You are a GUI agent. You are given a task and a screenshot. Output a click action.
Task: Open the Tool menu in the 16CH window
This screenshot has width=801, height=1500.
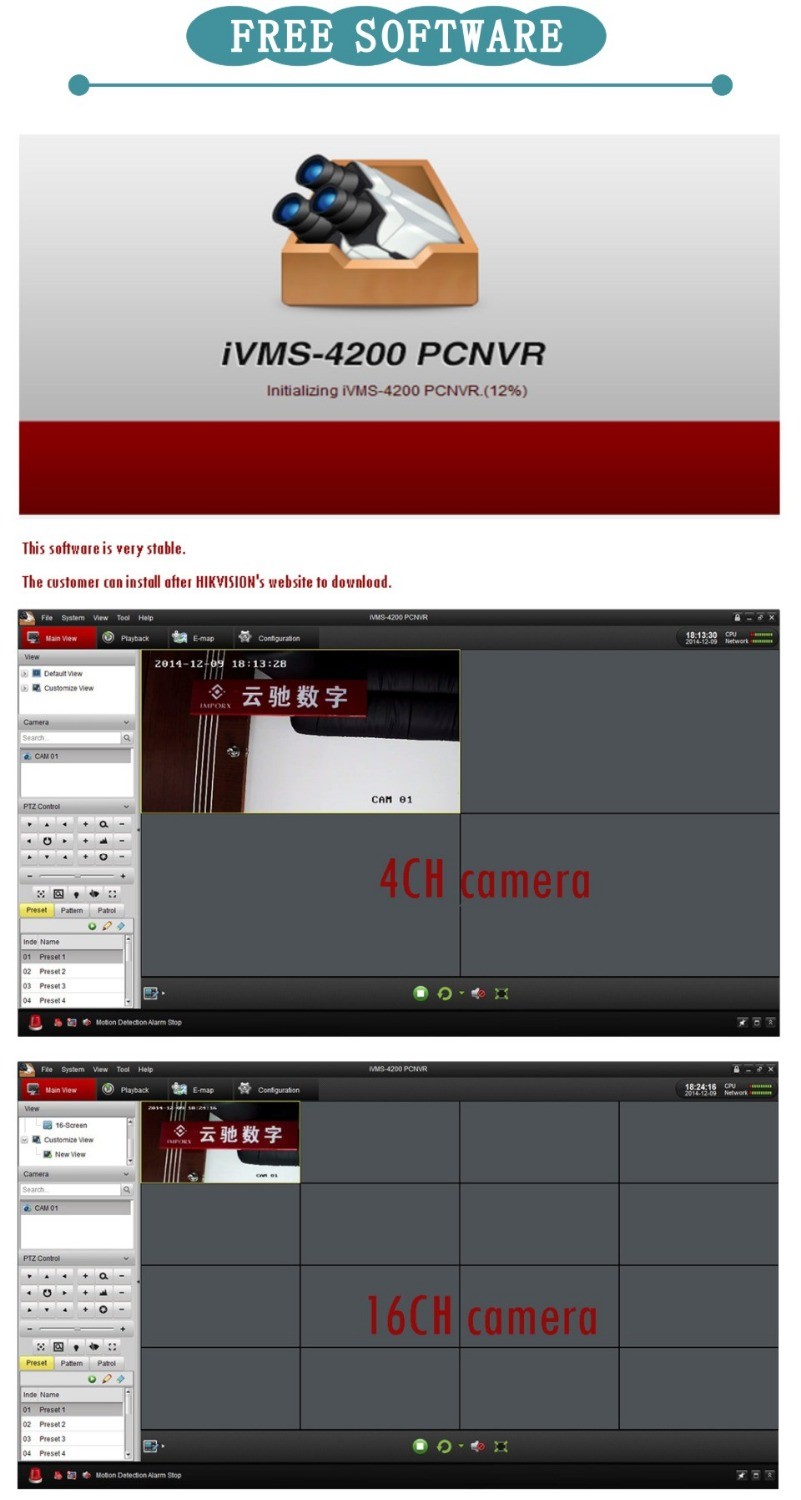pos(123,1069)
